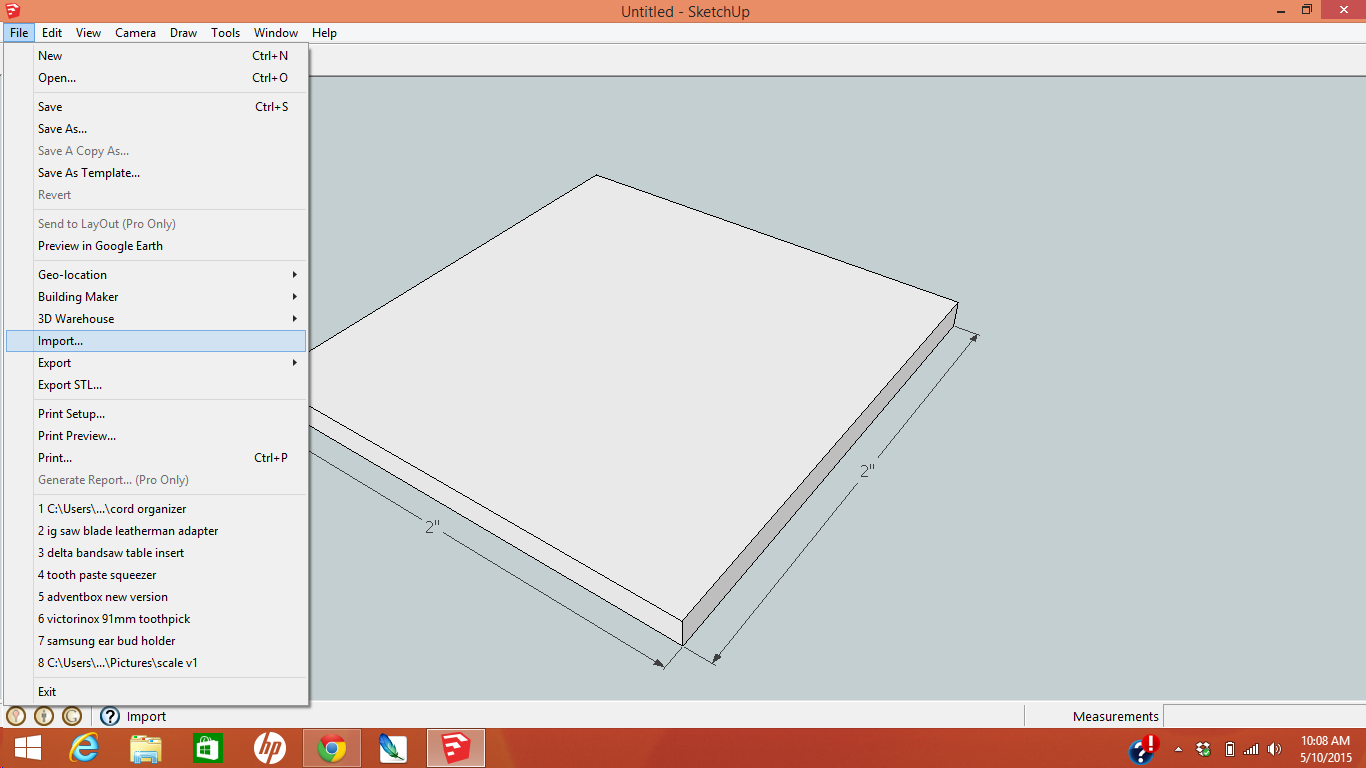Select Export STL from the File menu
The width and height of the screenshot is (1366, 768).
[x=69, y=384]
